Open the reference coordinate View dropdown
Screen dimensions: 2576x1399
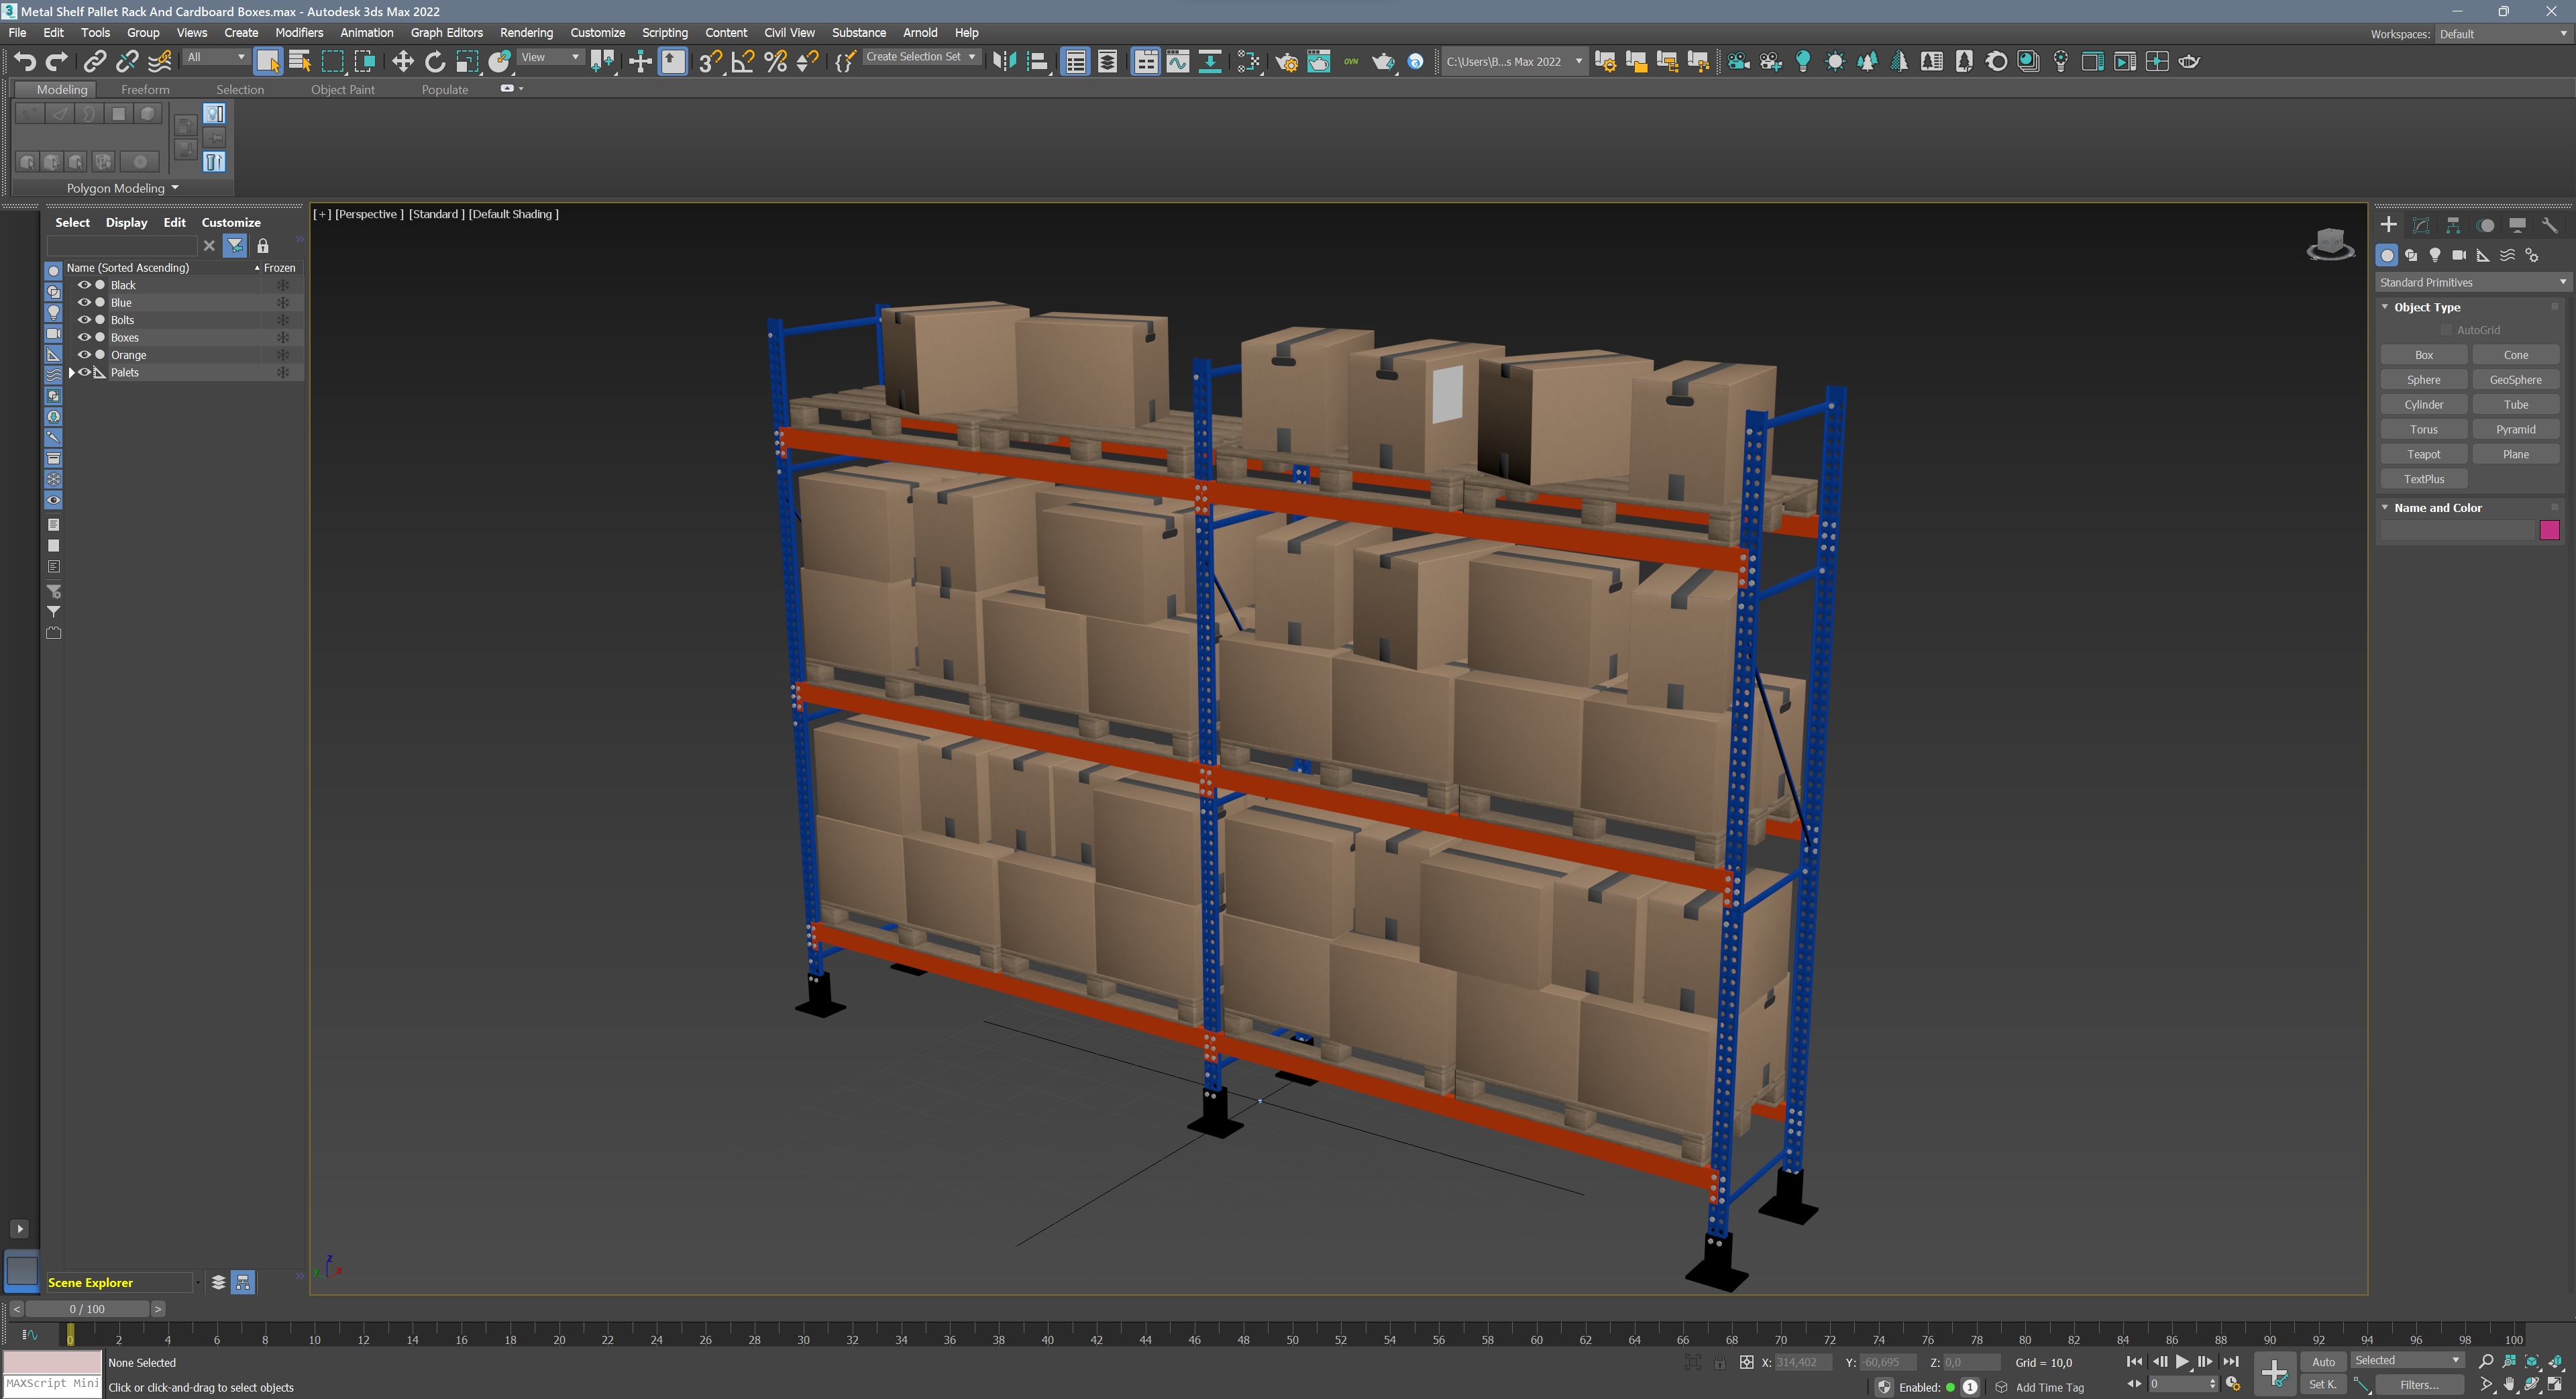[550, 57]
